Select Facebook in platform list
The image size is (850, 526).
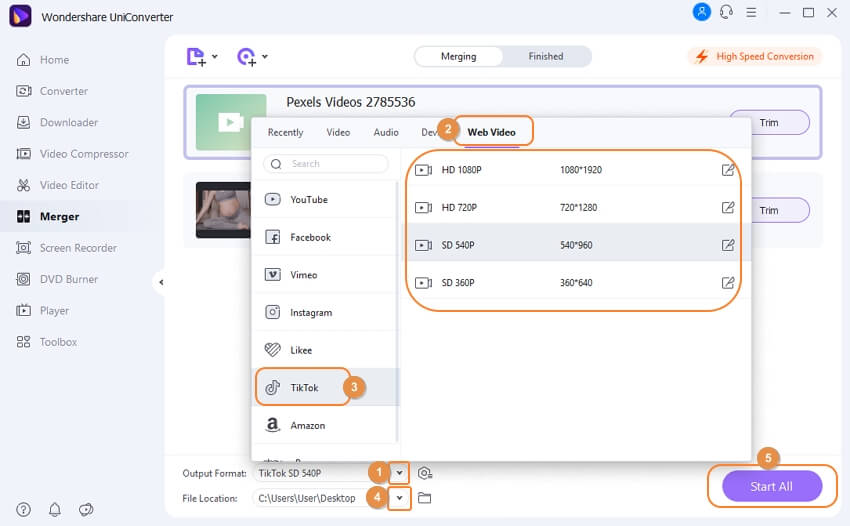325,237
